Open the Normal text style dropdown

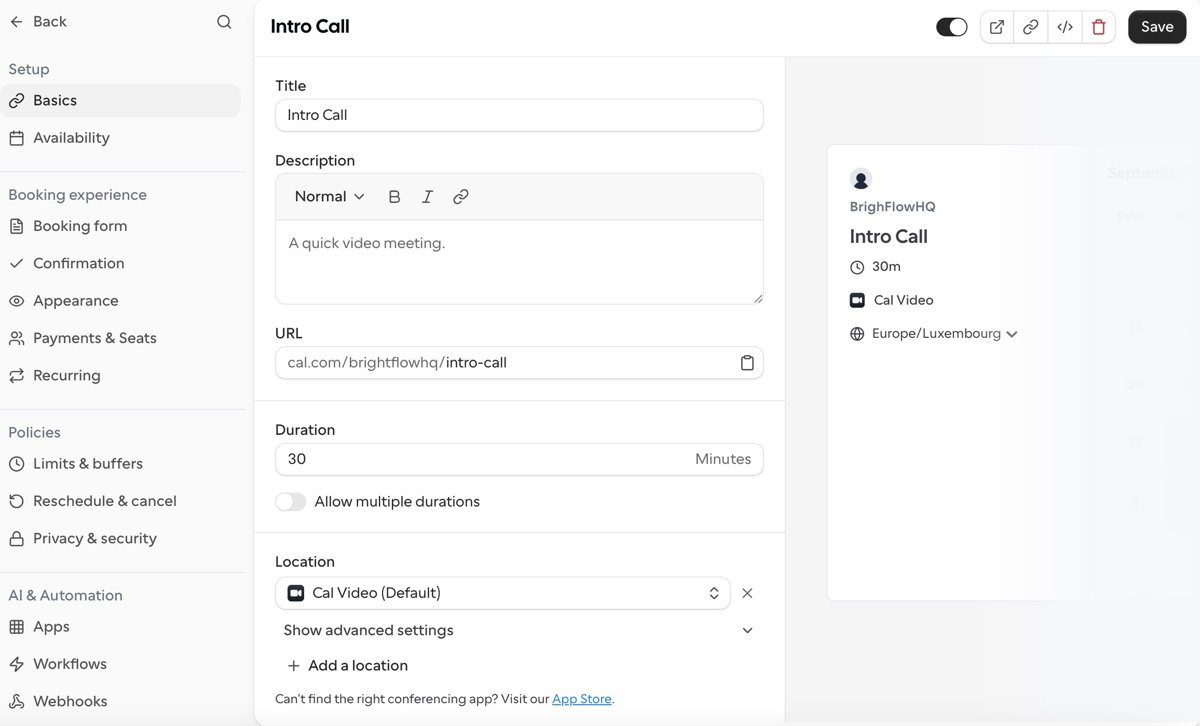coord(329,197)
